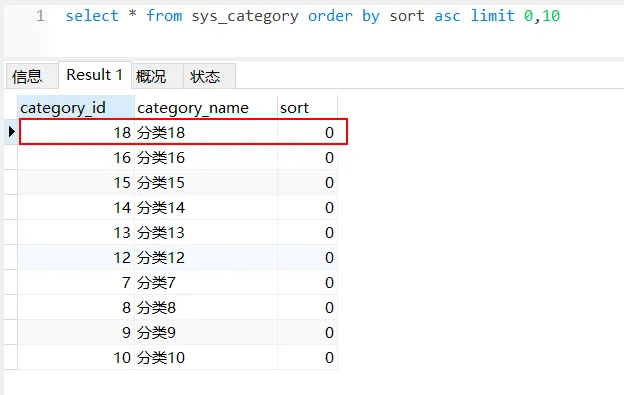Select cell with category_id 8
Image resolution: width=624 pixels, height=395 pixels.
(76, 307)
